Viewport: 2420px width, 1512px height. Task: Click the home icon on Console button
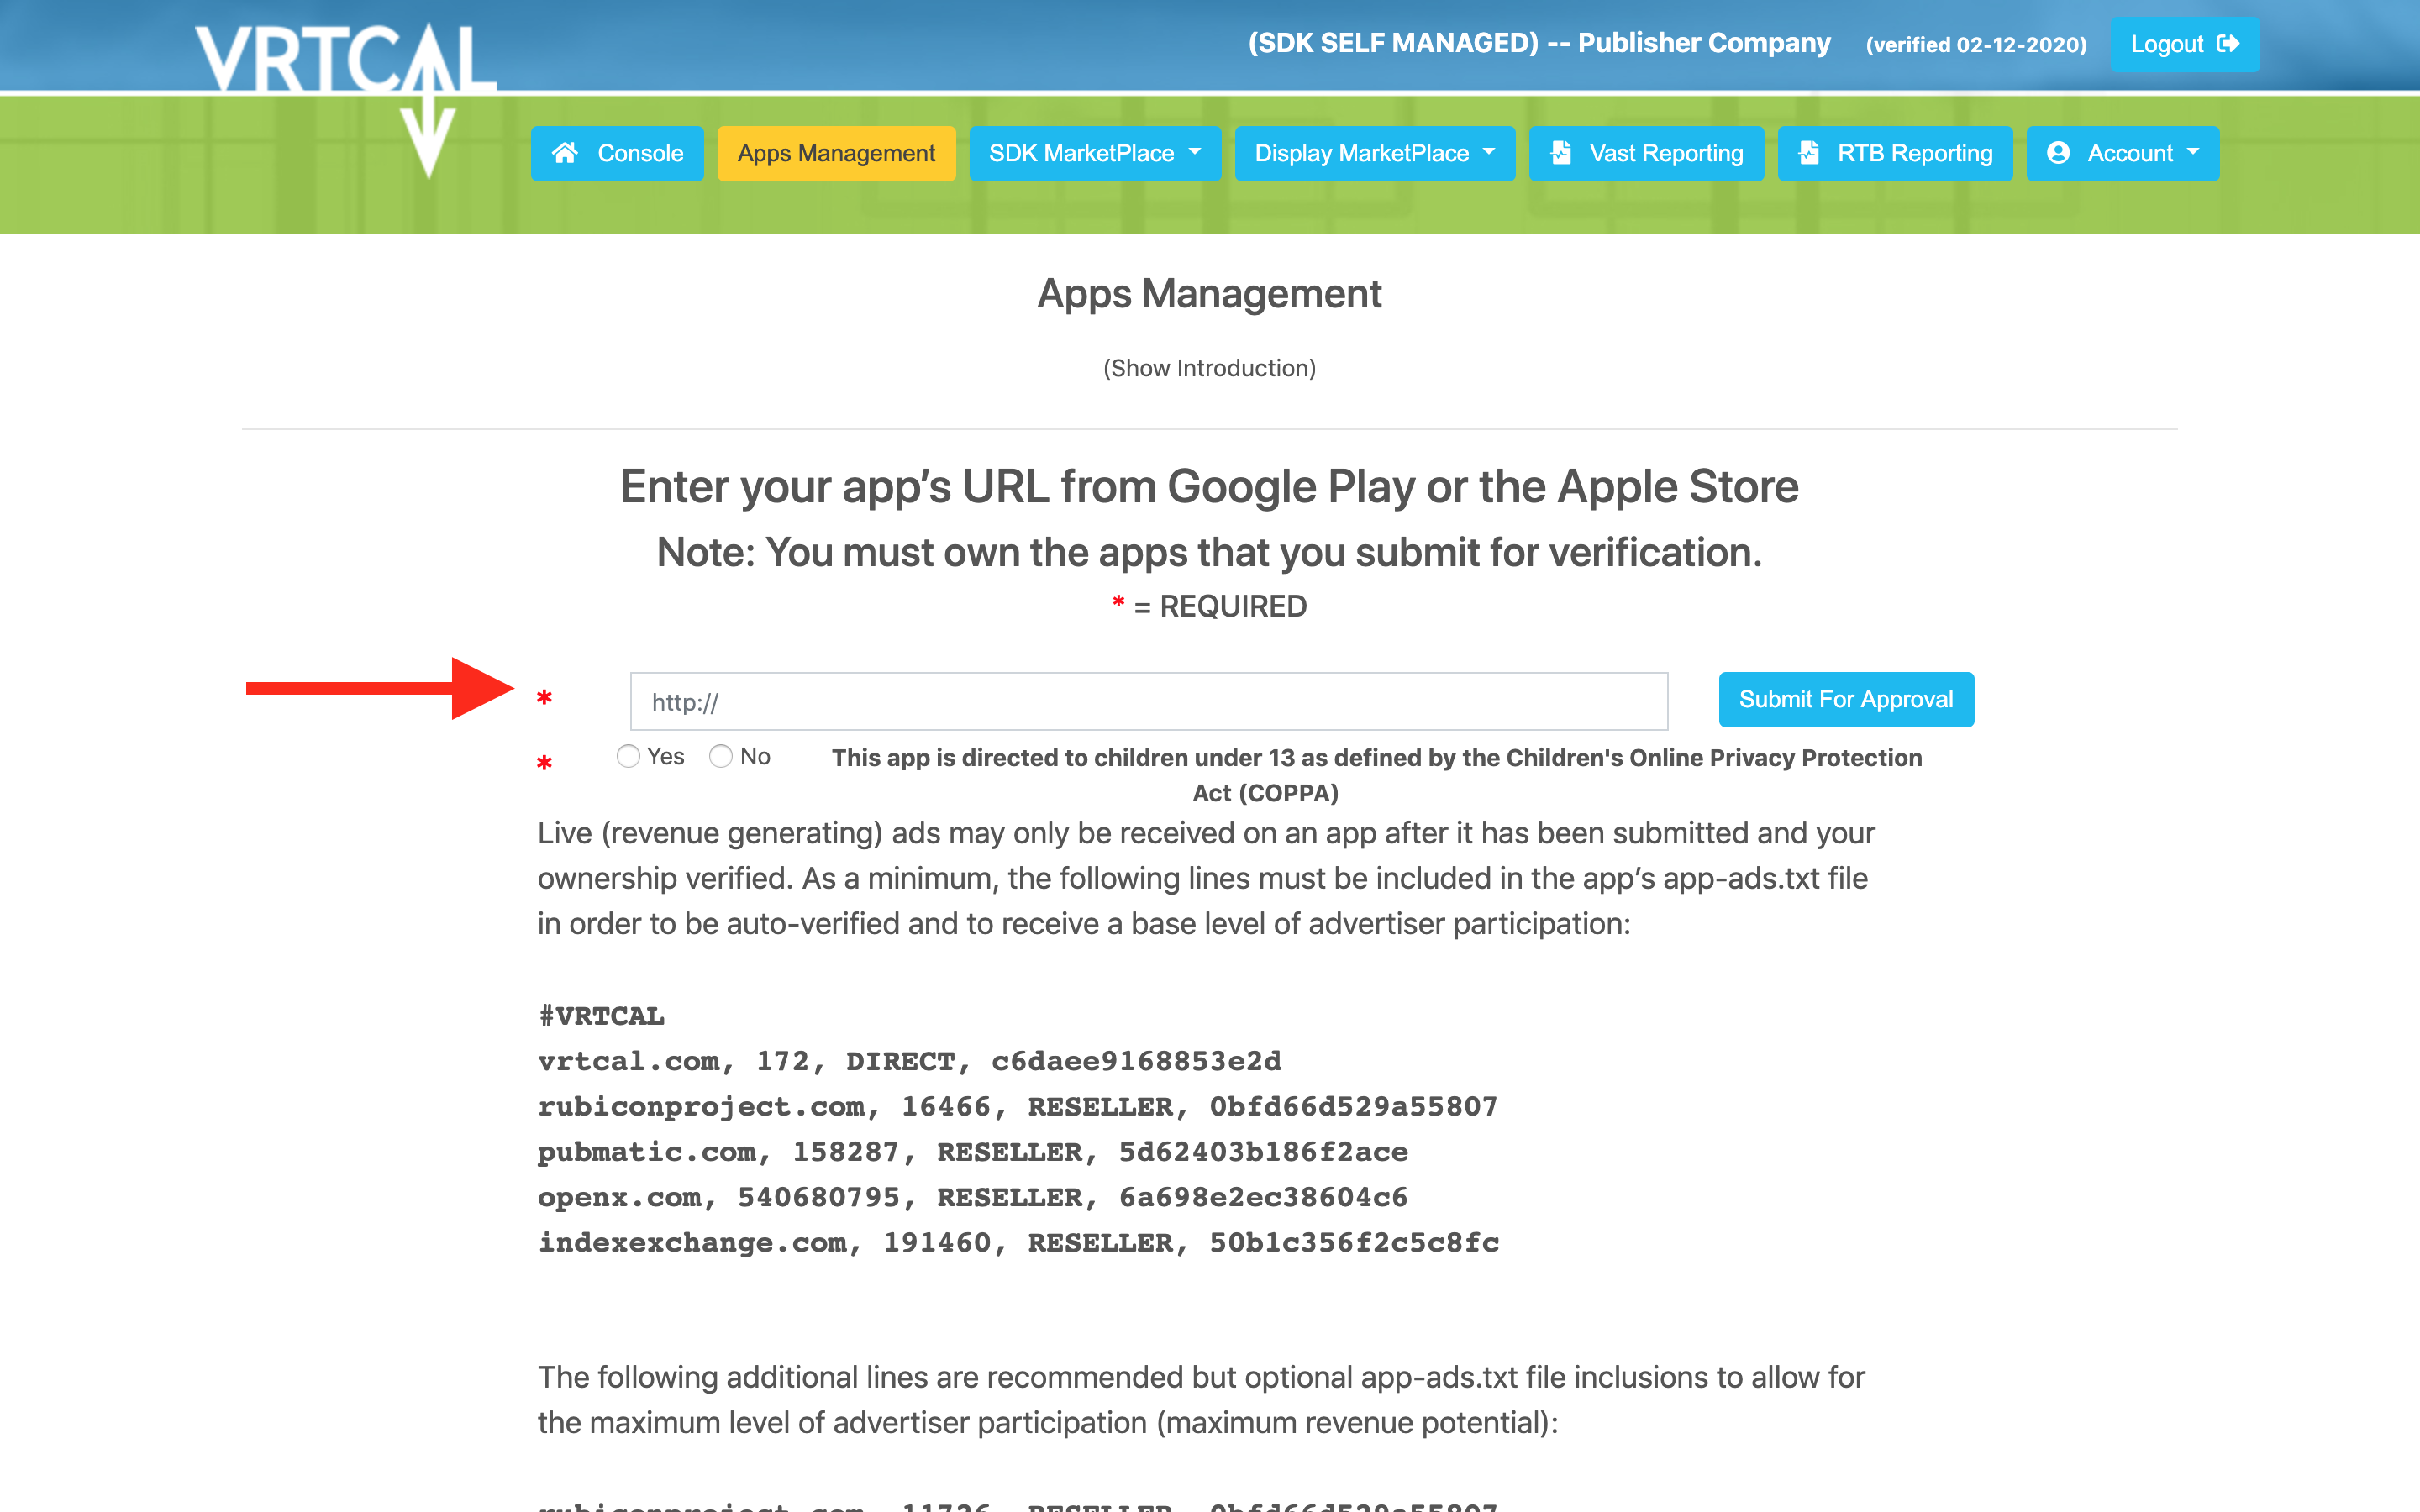point(565,153)
